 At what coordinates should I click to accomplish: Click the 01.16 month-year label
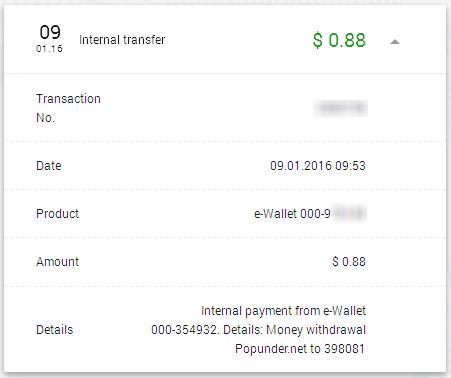click(x=49, y=49)
